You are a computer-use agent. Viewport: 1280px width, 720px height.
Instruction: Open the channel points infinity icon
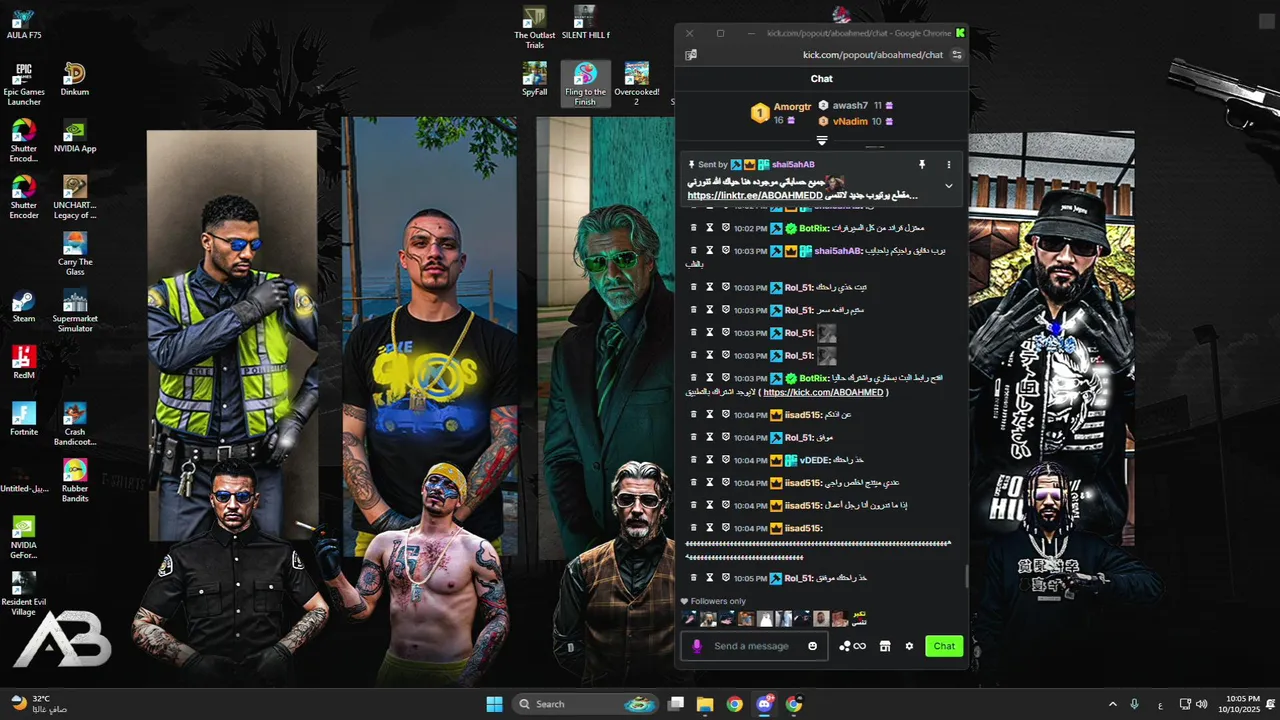click(x=853, y=646)
